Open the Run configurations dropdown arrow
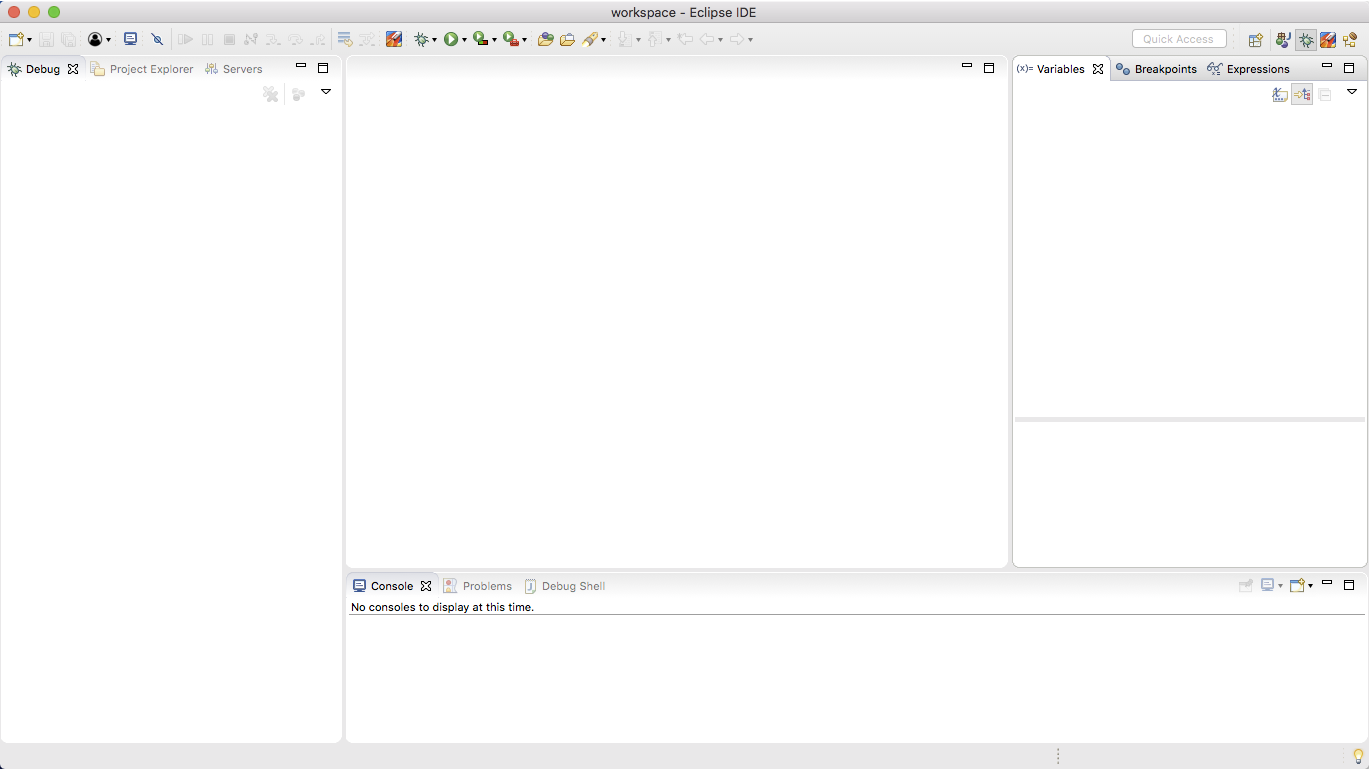The image size is (1370, 769). [x=464, y=40]
